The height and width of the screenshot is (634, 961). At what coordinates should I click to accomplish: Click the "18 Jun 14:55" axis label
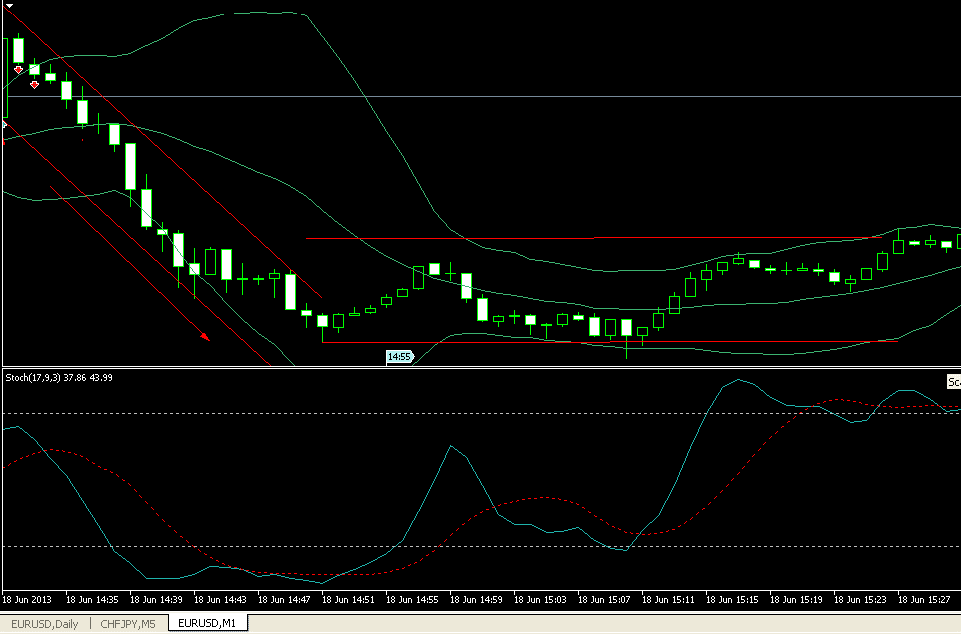412,599
